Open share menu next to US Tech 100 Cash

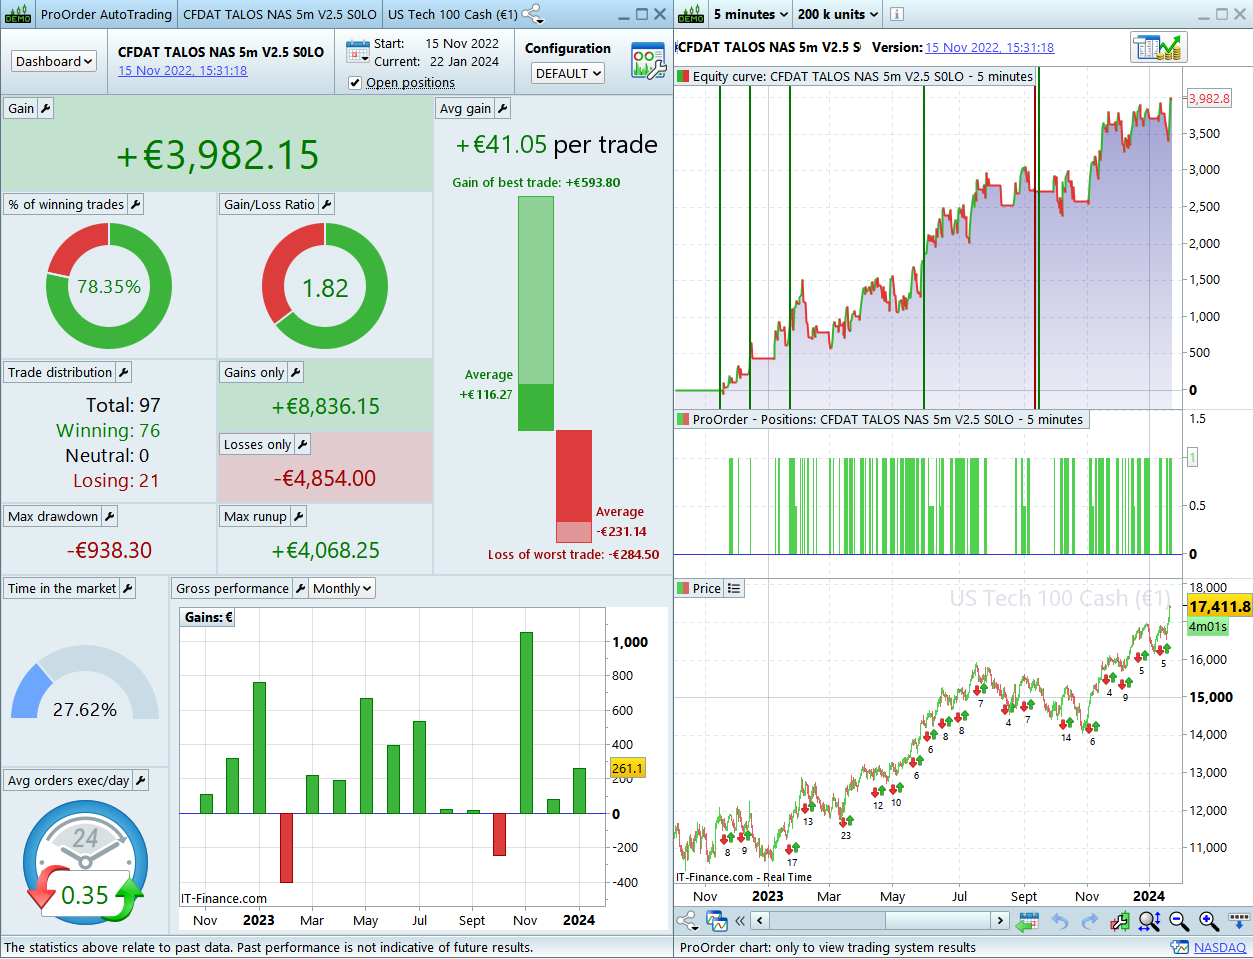[x=533, y=14]
